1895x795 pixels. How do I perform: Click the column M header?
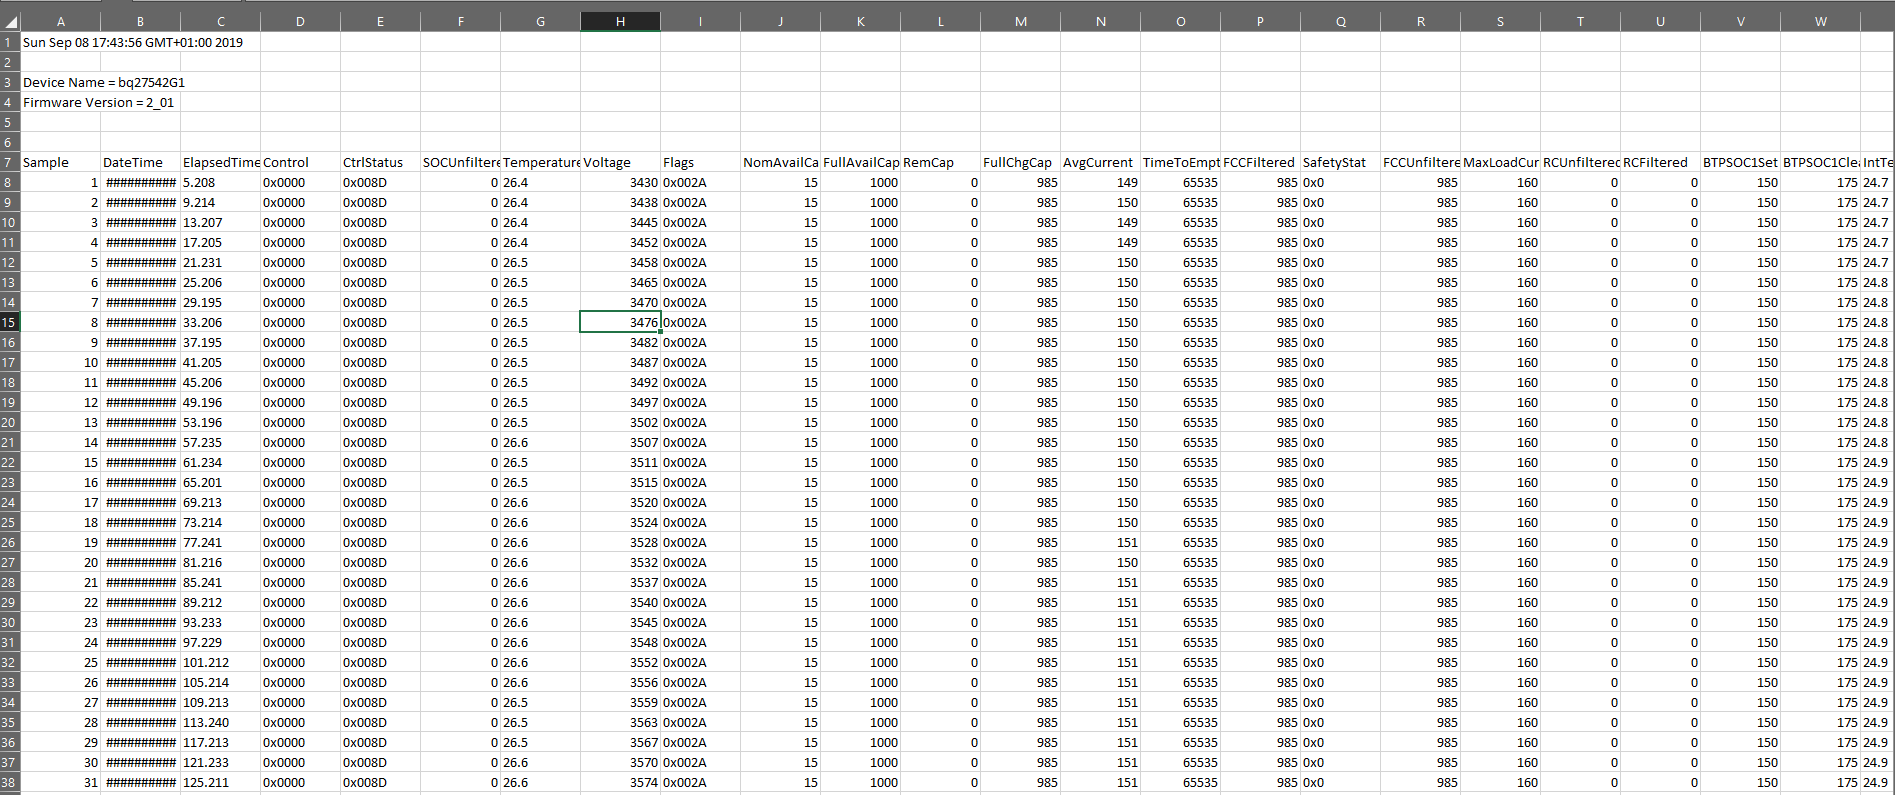(1020, 21)
